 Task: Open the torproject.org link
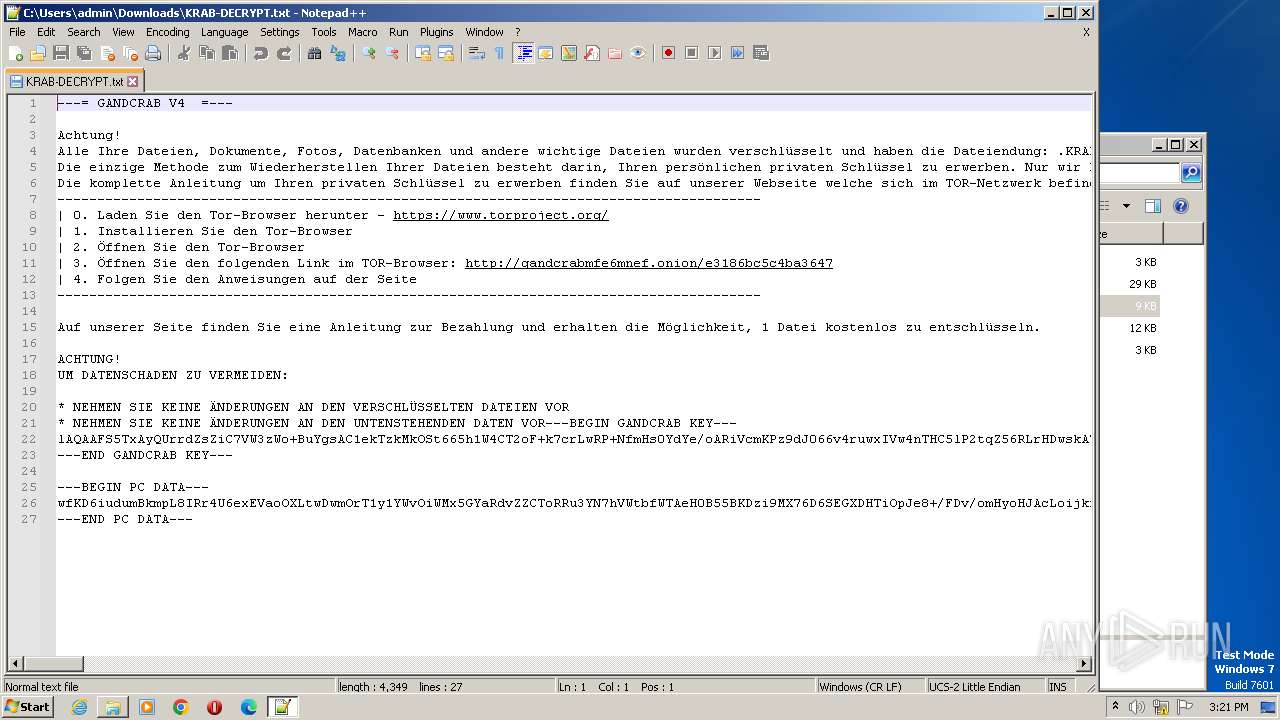click(500, 215)
